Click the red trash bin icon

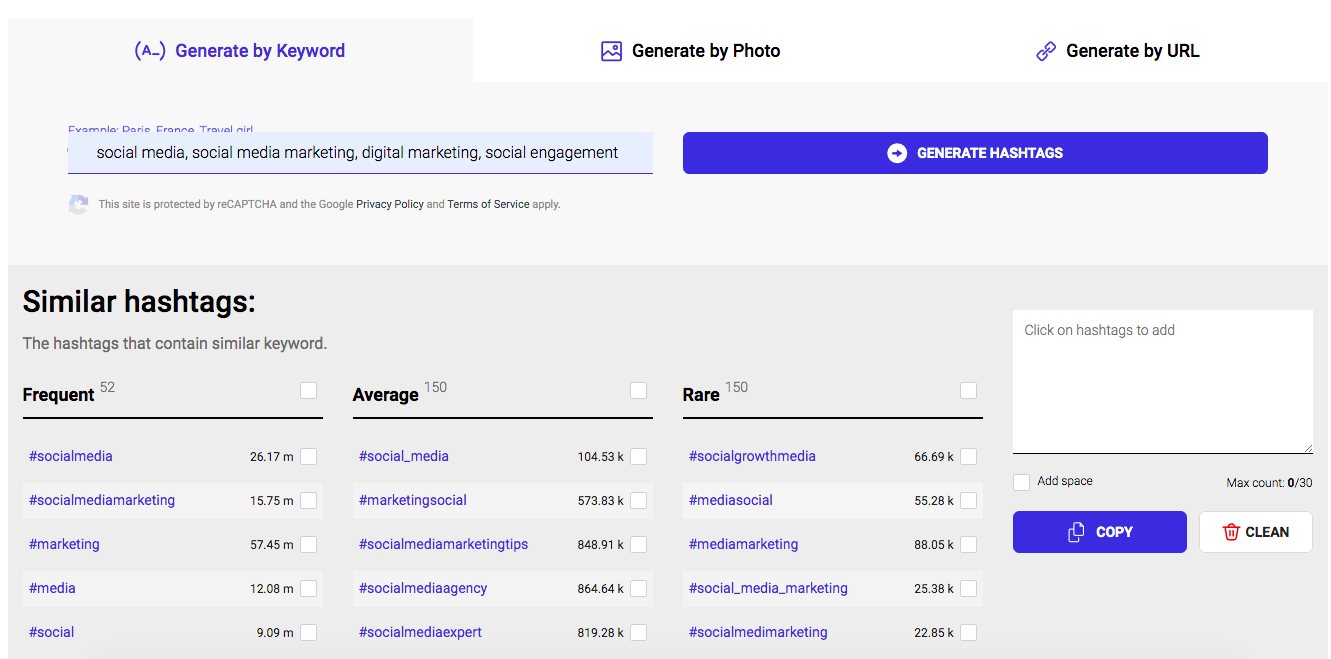pos(1231,532)
